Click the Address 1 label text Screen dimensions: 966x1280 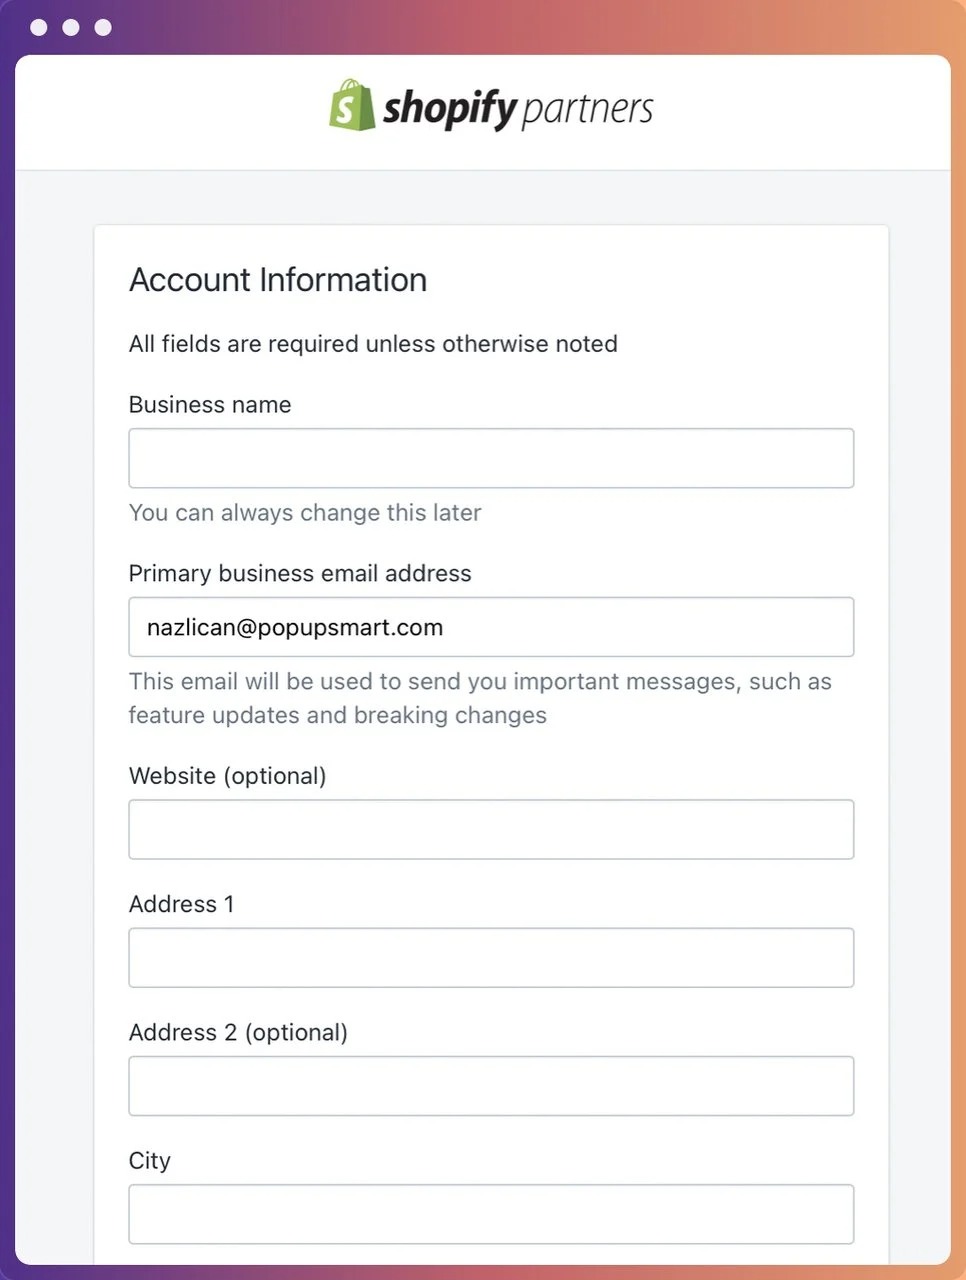point(182,904)
